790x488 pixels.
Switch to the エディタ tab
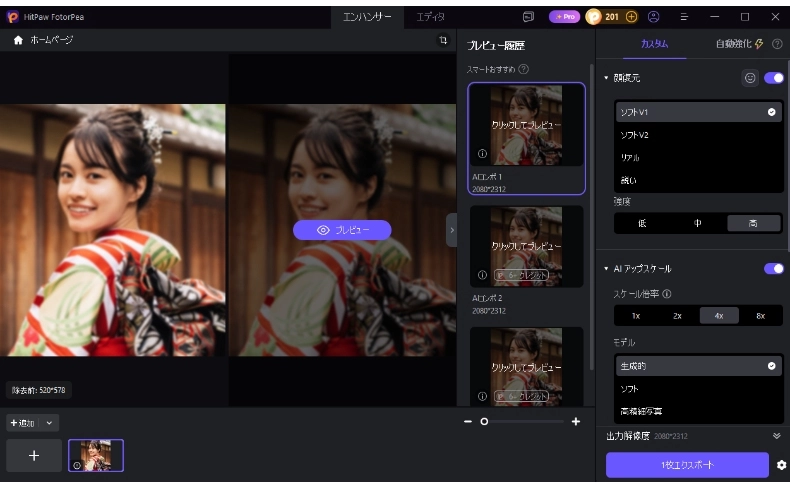click(431, 17)
